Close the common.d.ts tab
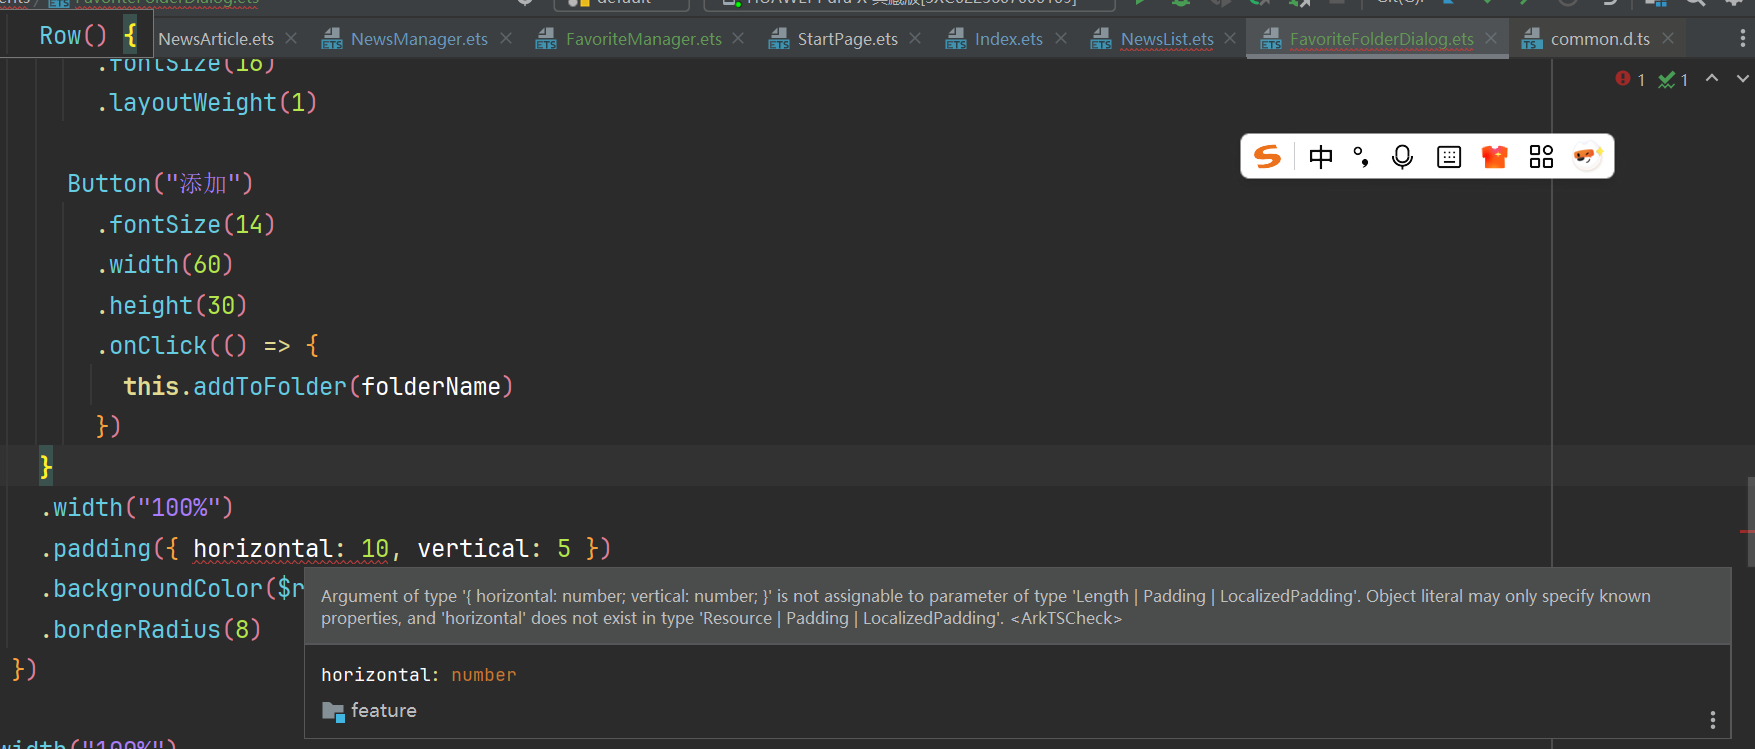 [1668, 38]
